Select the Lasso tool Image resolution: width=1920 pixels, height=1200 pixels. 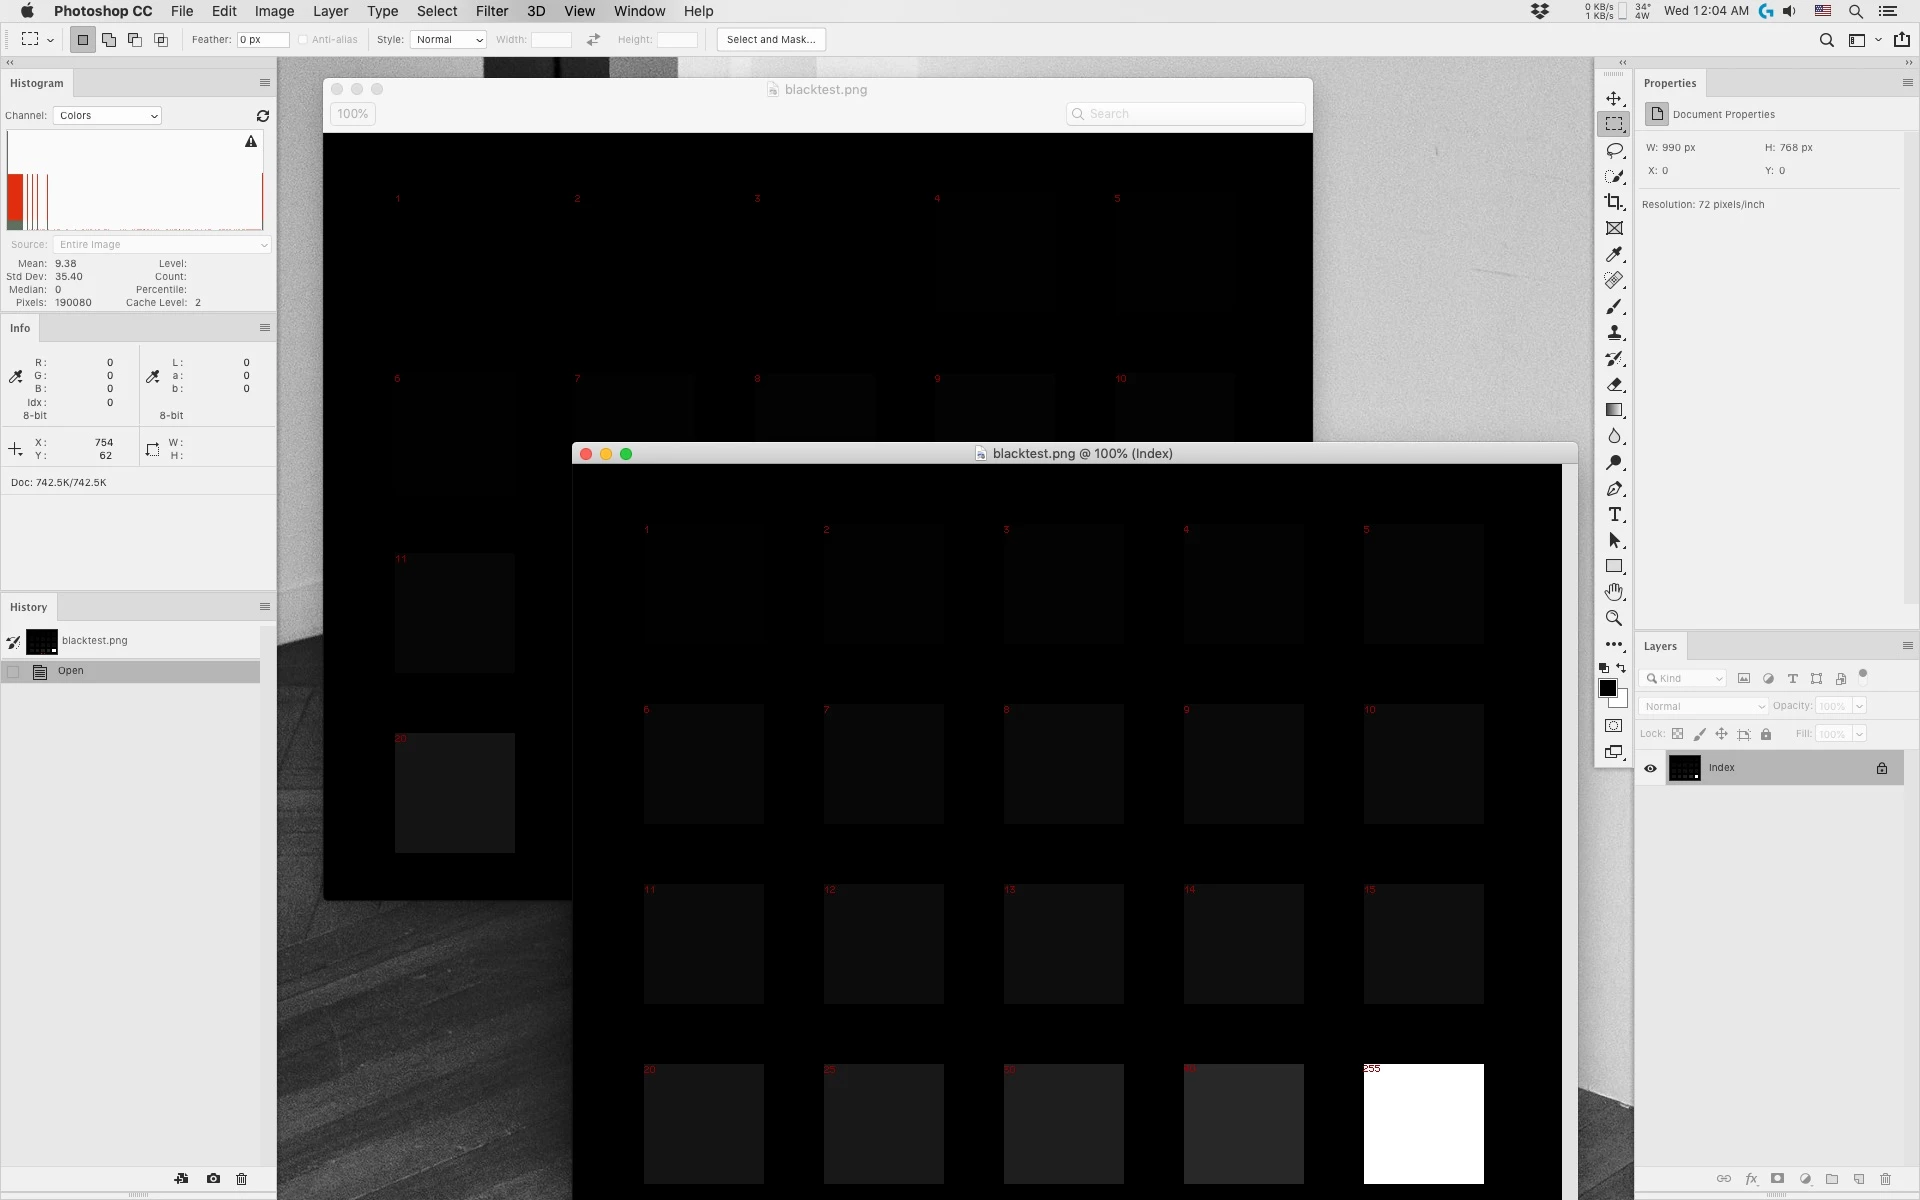[x=1614, y=150]
